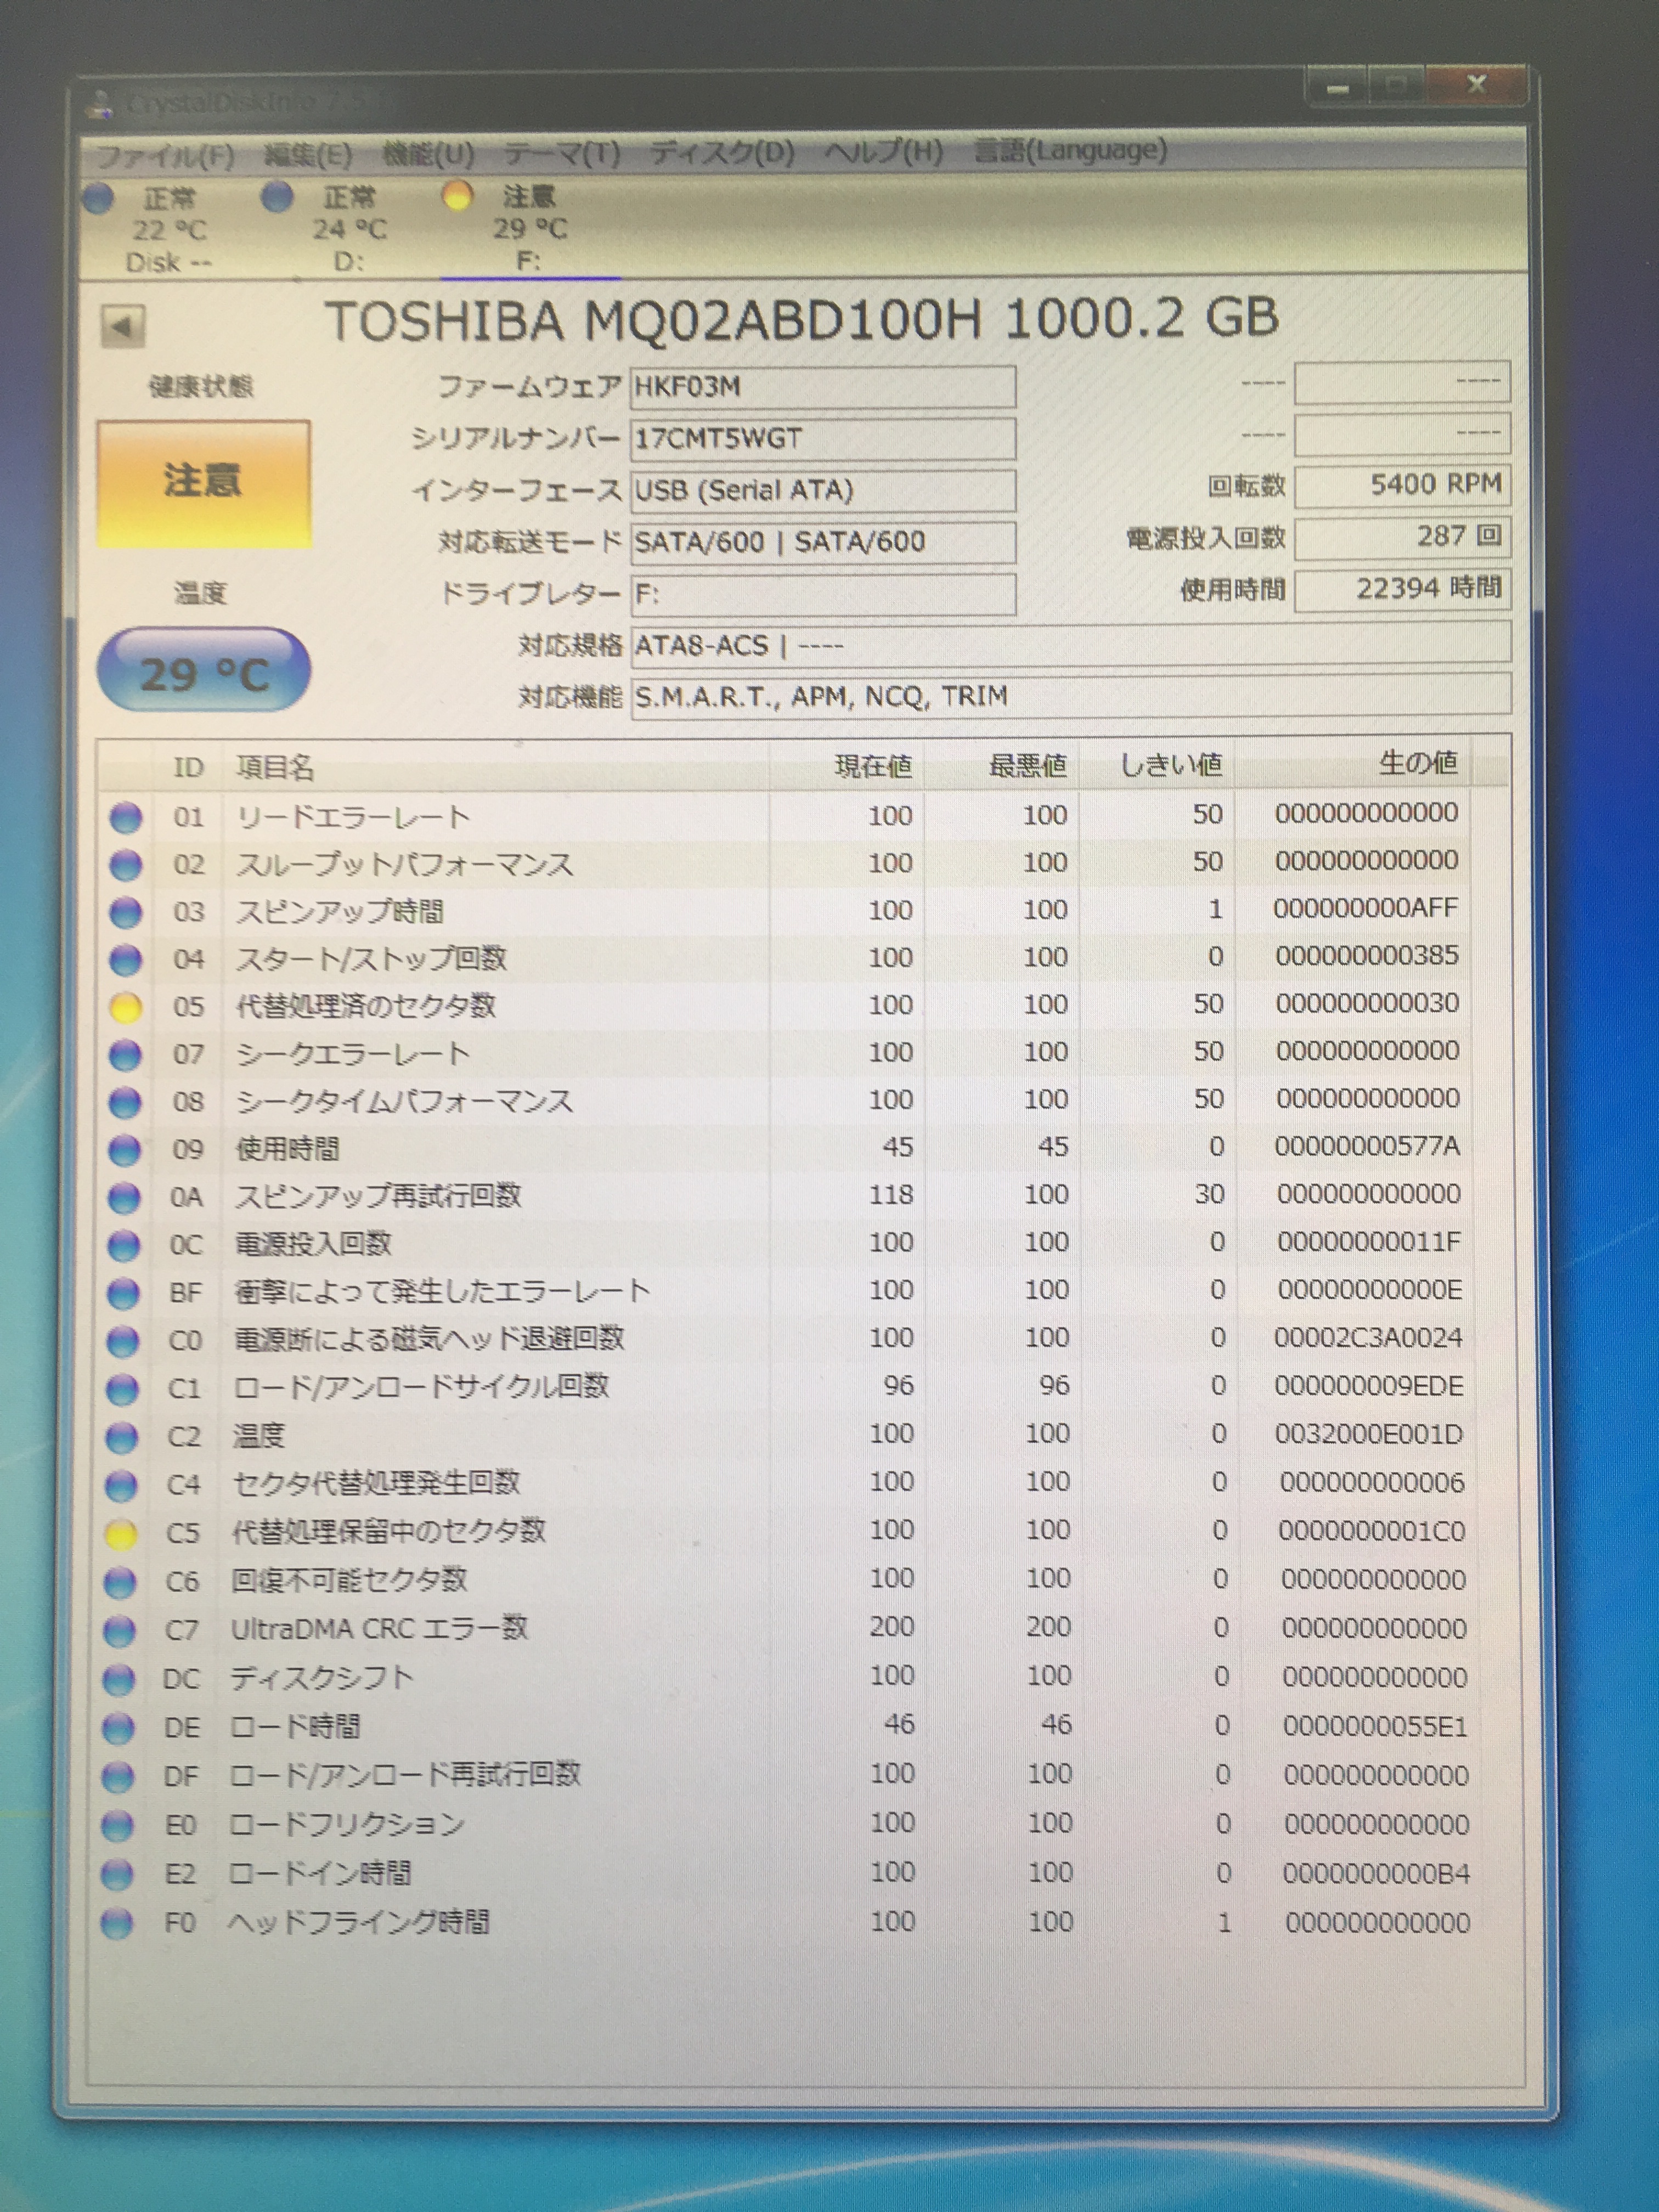
Task: Select the raw value 00002C3A0024
Action: click(1367, 1337)
